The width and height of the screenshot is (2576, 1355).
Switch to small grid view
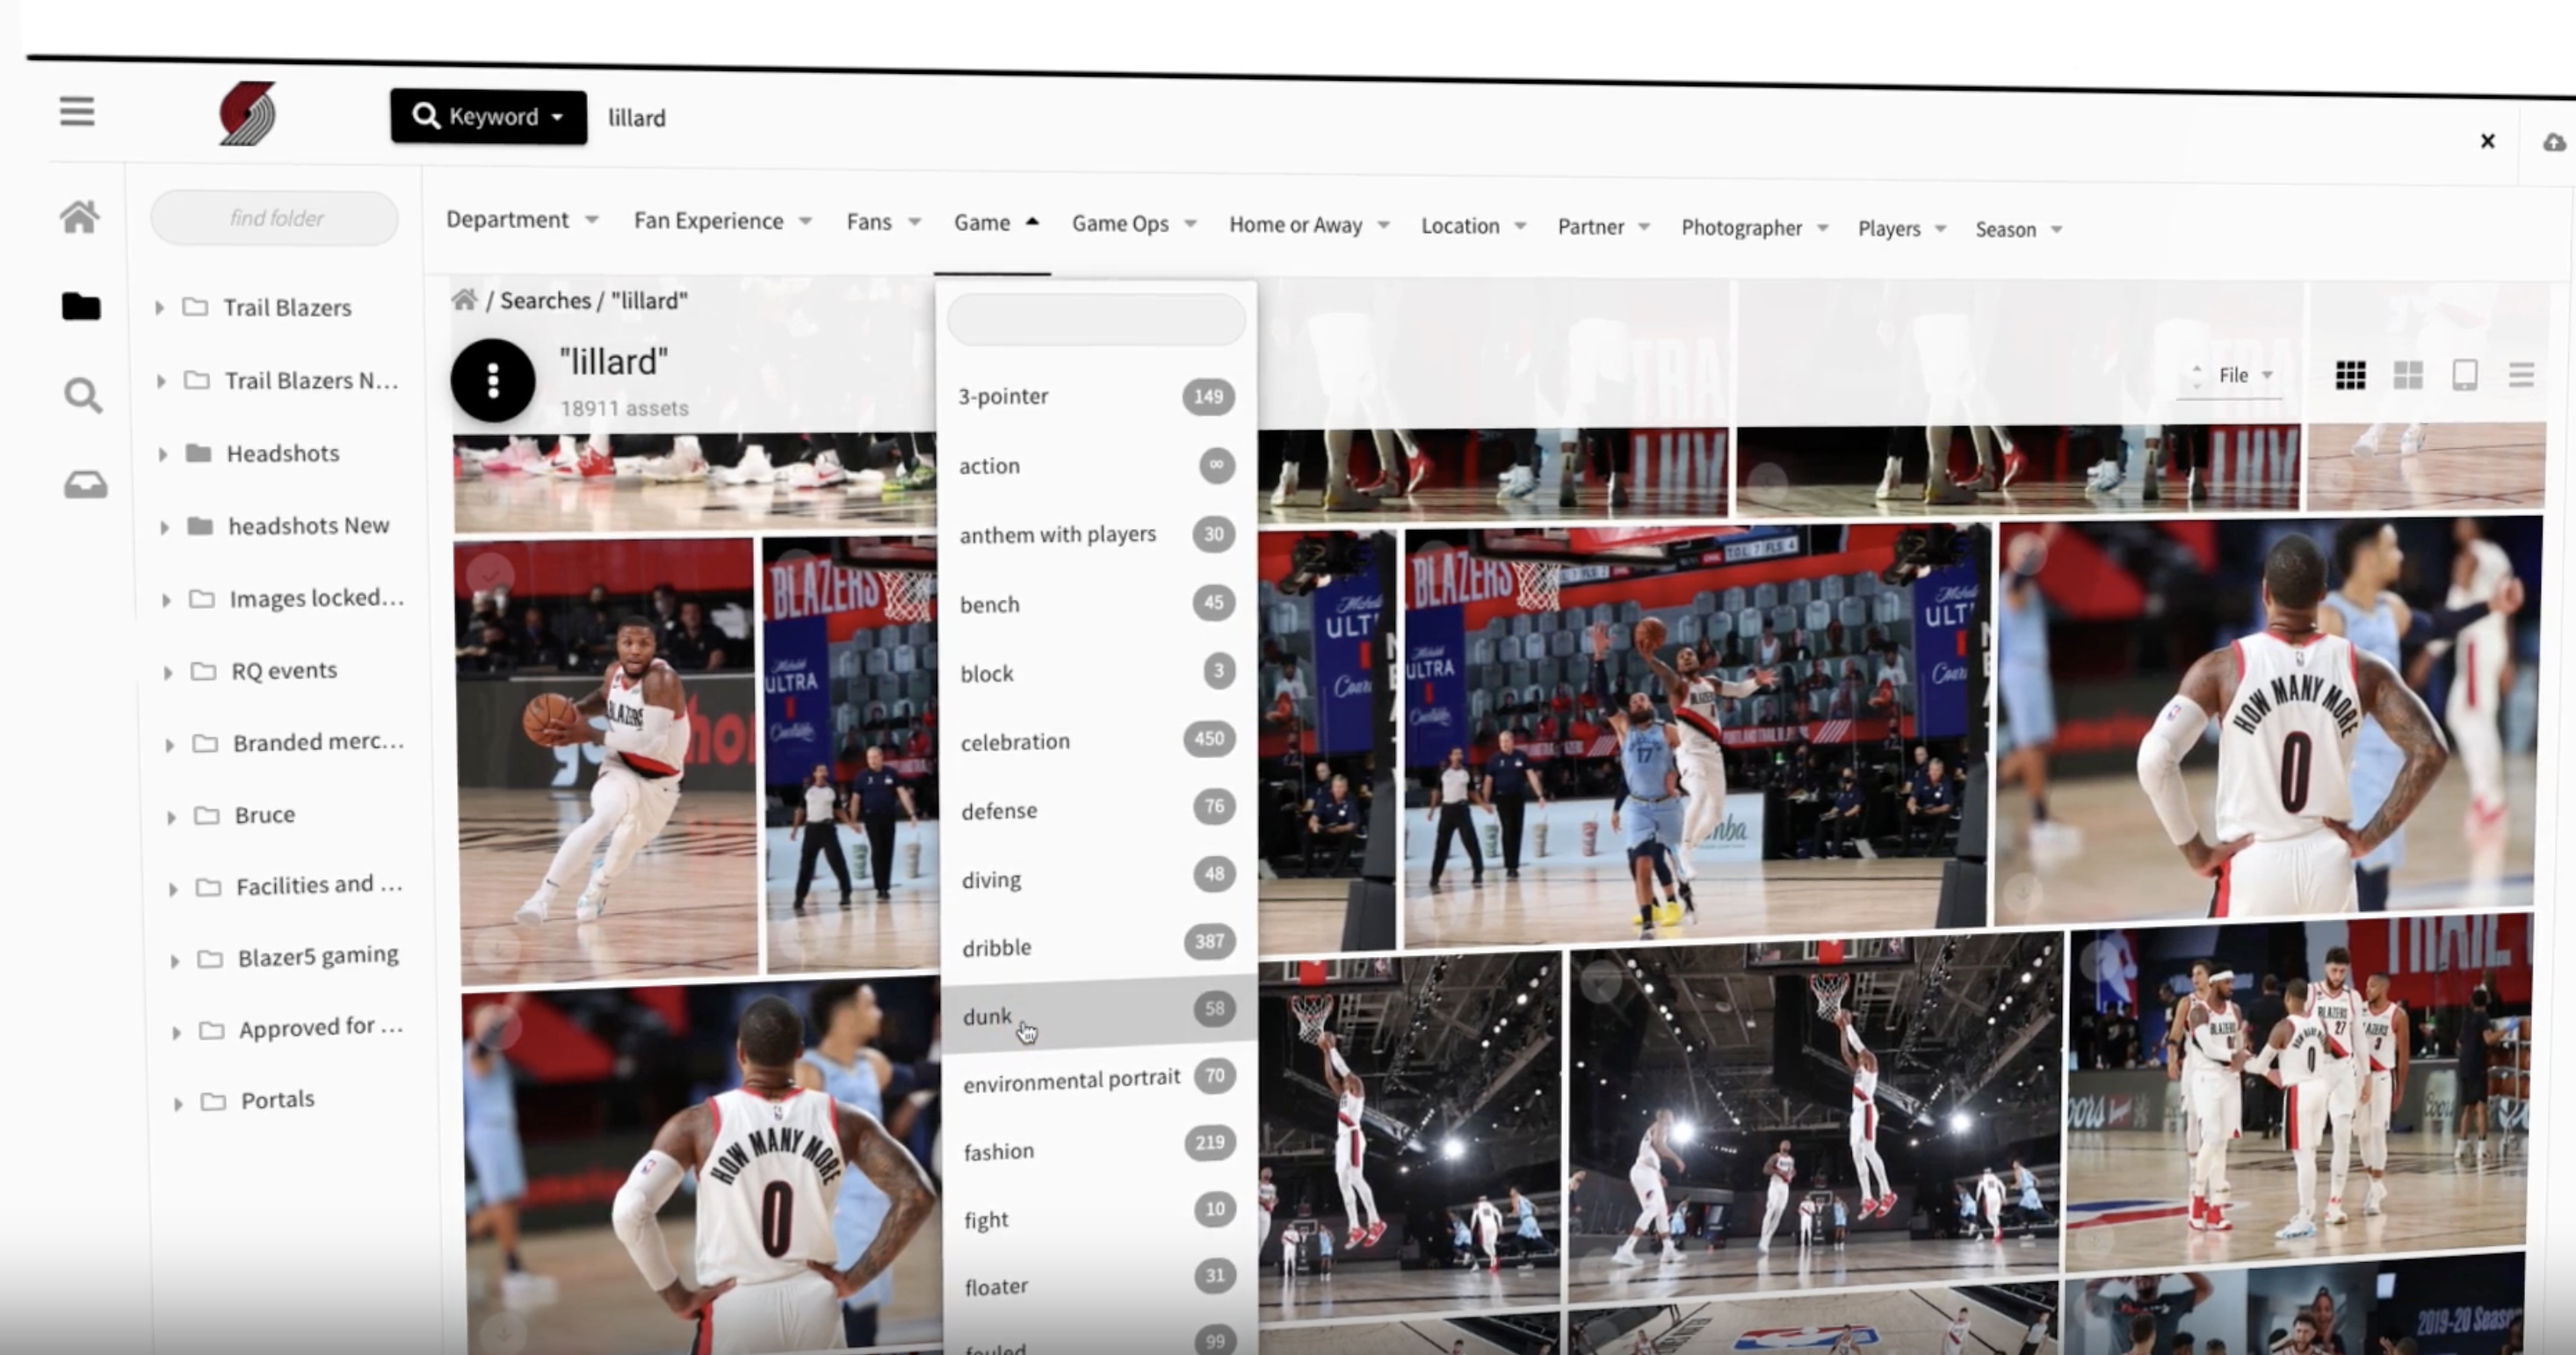[x=2350, y=375]
